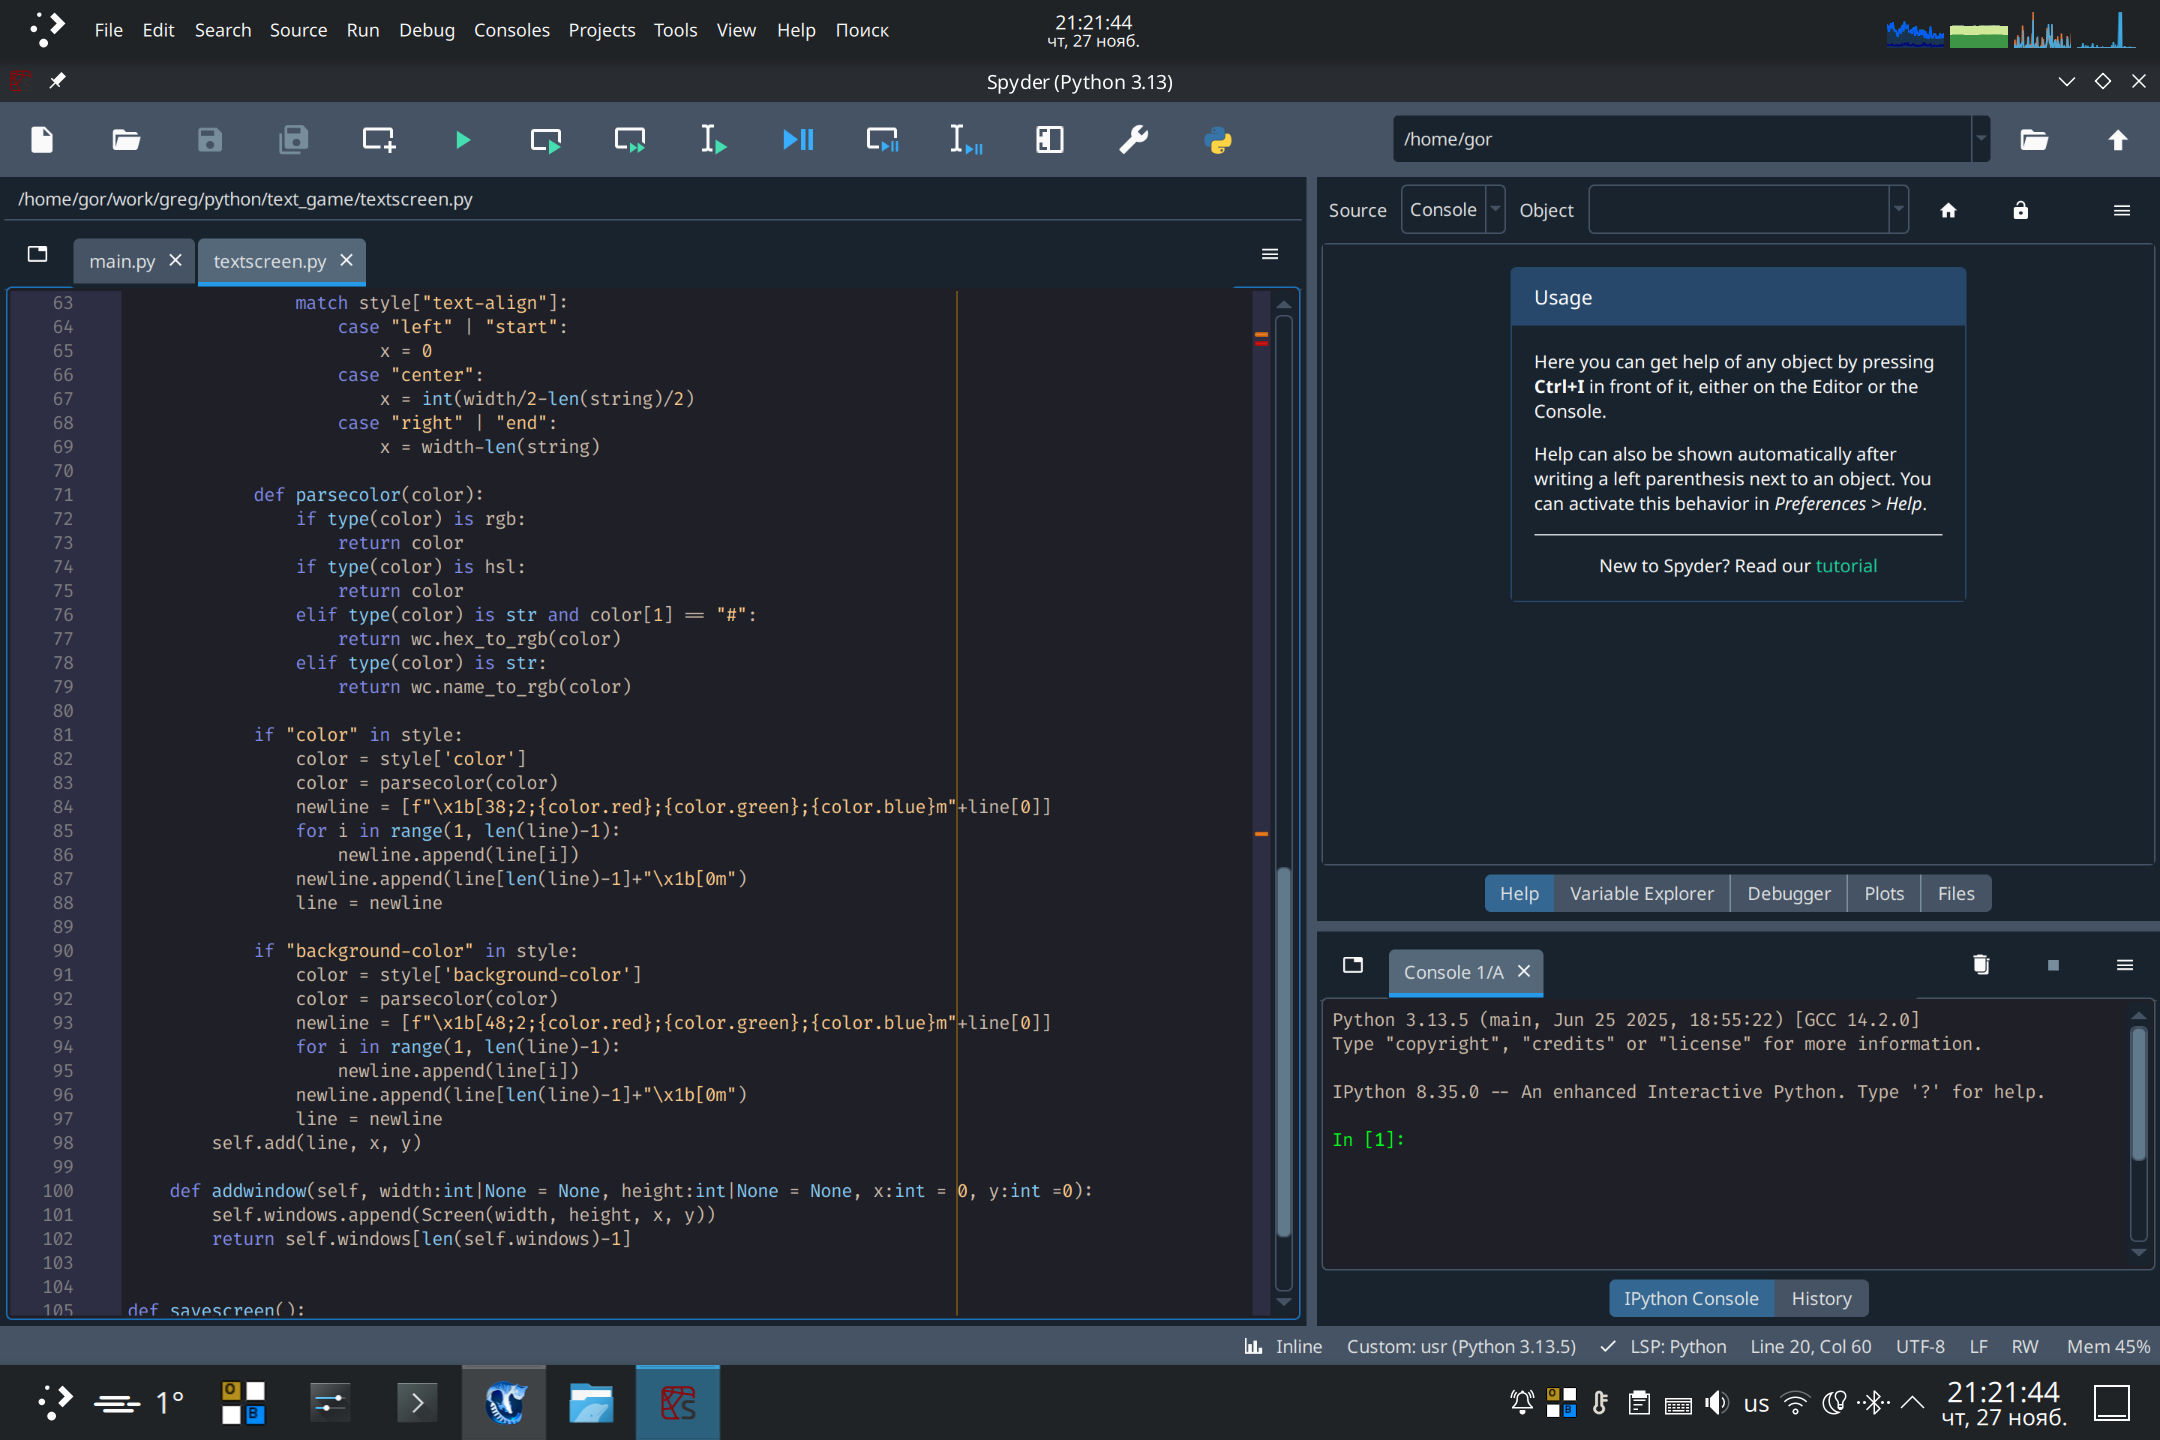The height and width of the screenshot is (1440, 2160).
Task: Open Preferences with the wrench icon
Action: (x=1133, y=140)
